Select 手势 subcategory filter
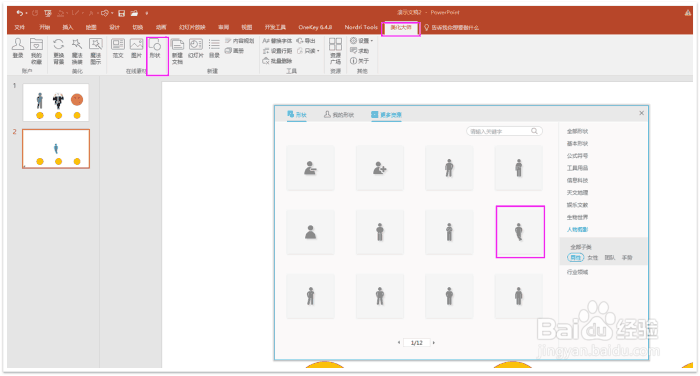700x376 pixels. (x=627, y=258)
